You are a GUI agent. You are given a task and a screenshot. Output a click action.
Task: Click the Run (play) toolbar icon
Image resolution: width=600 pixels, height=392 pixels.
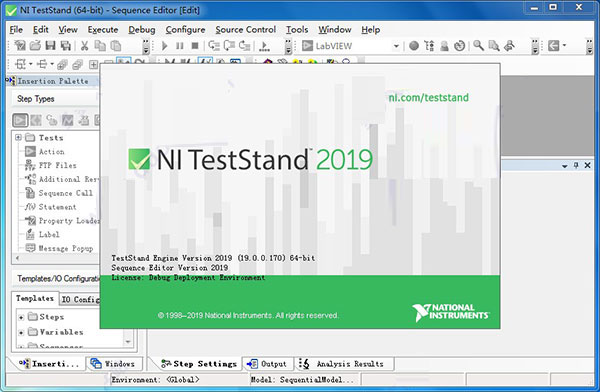pyautogui.click(x=165, y=46)
